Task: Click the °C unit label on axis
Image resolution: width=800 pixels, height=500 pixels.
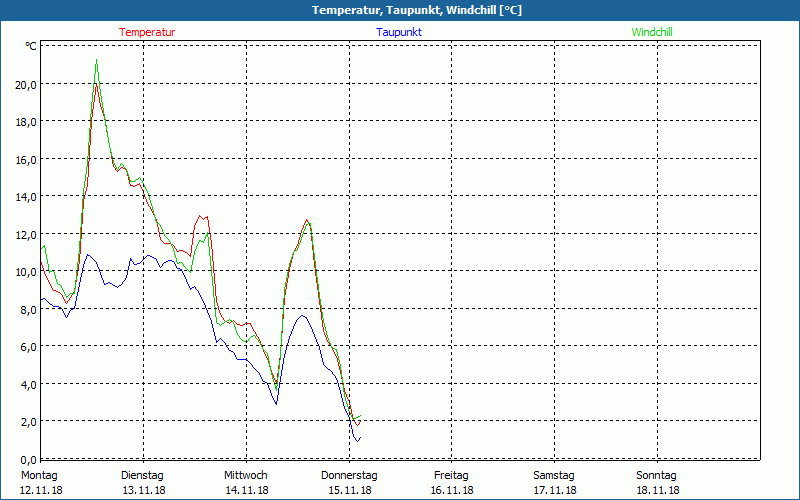Action: pos(30,46)
